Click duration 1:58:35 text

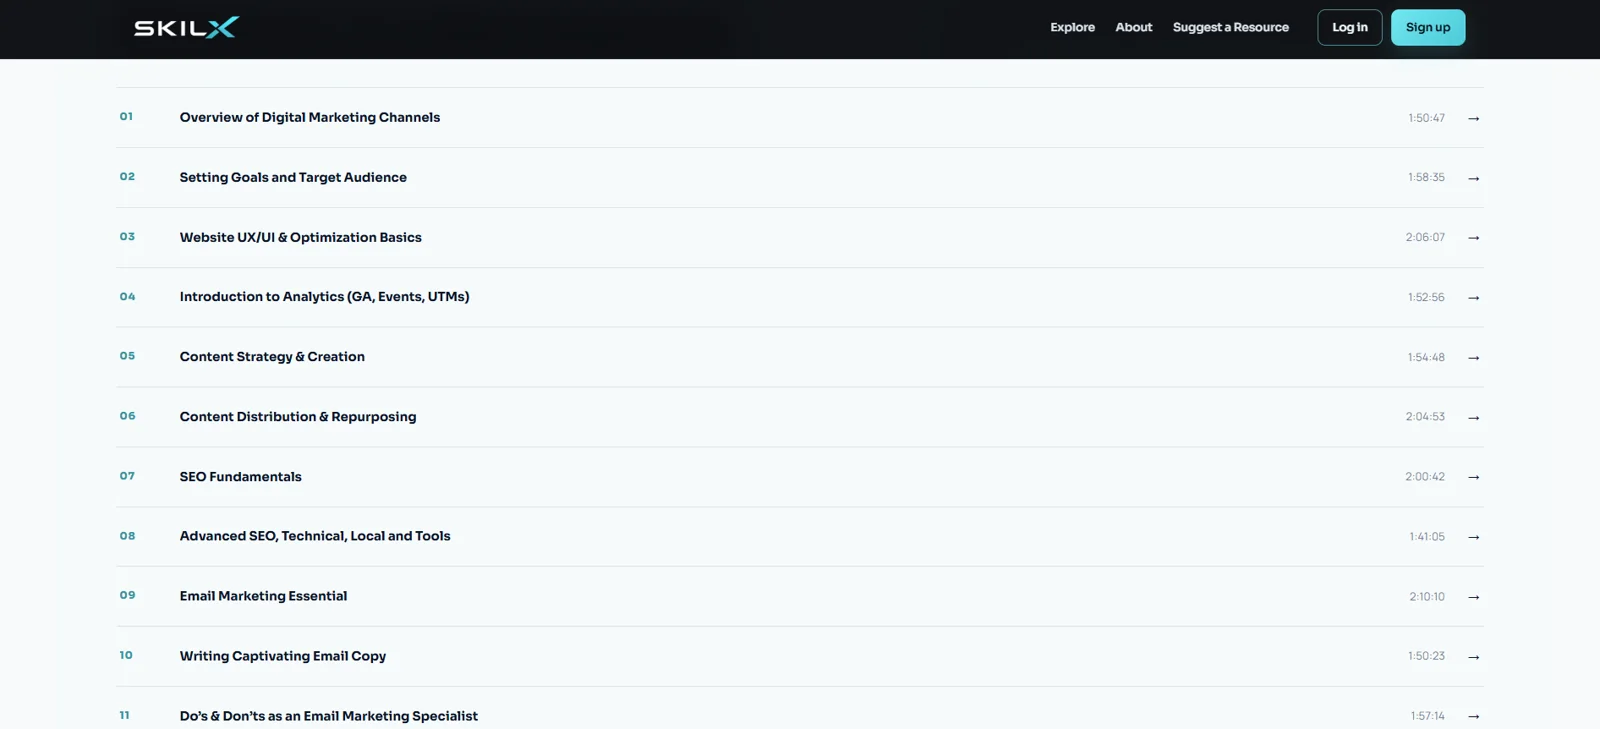[x=1426, y=177]
